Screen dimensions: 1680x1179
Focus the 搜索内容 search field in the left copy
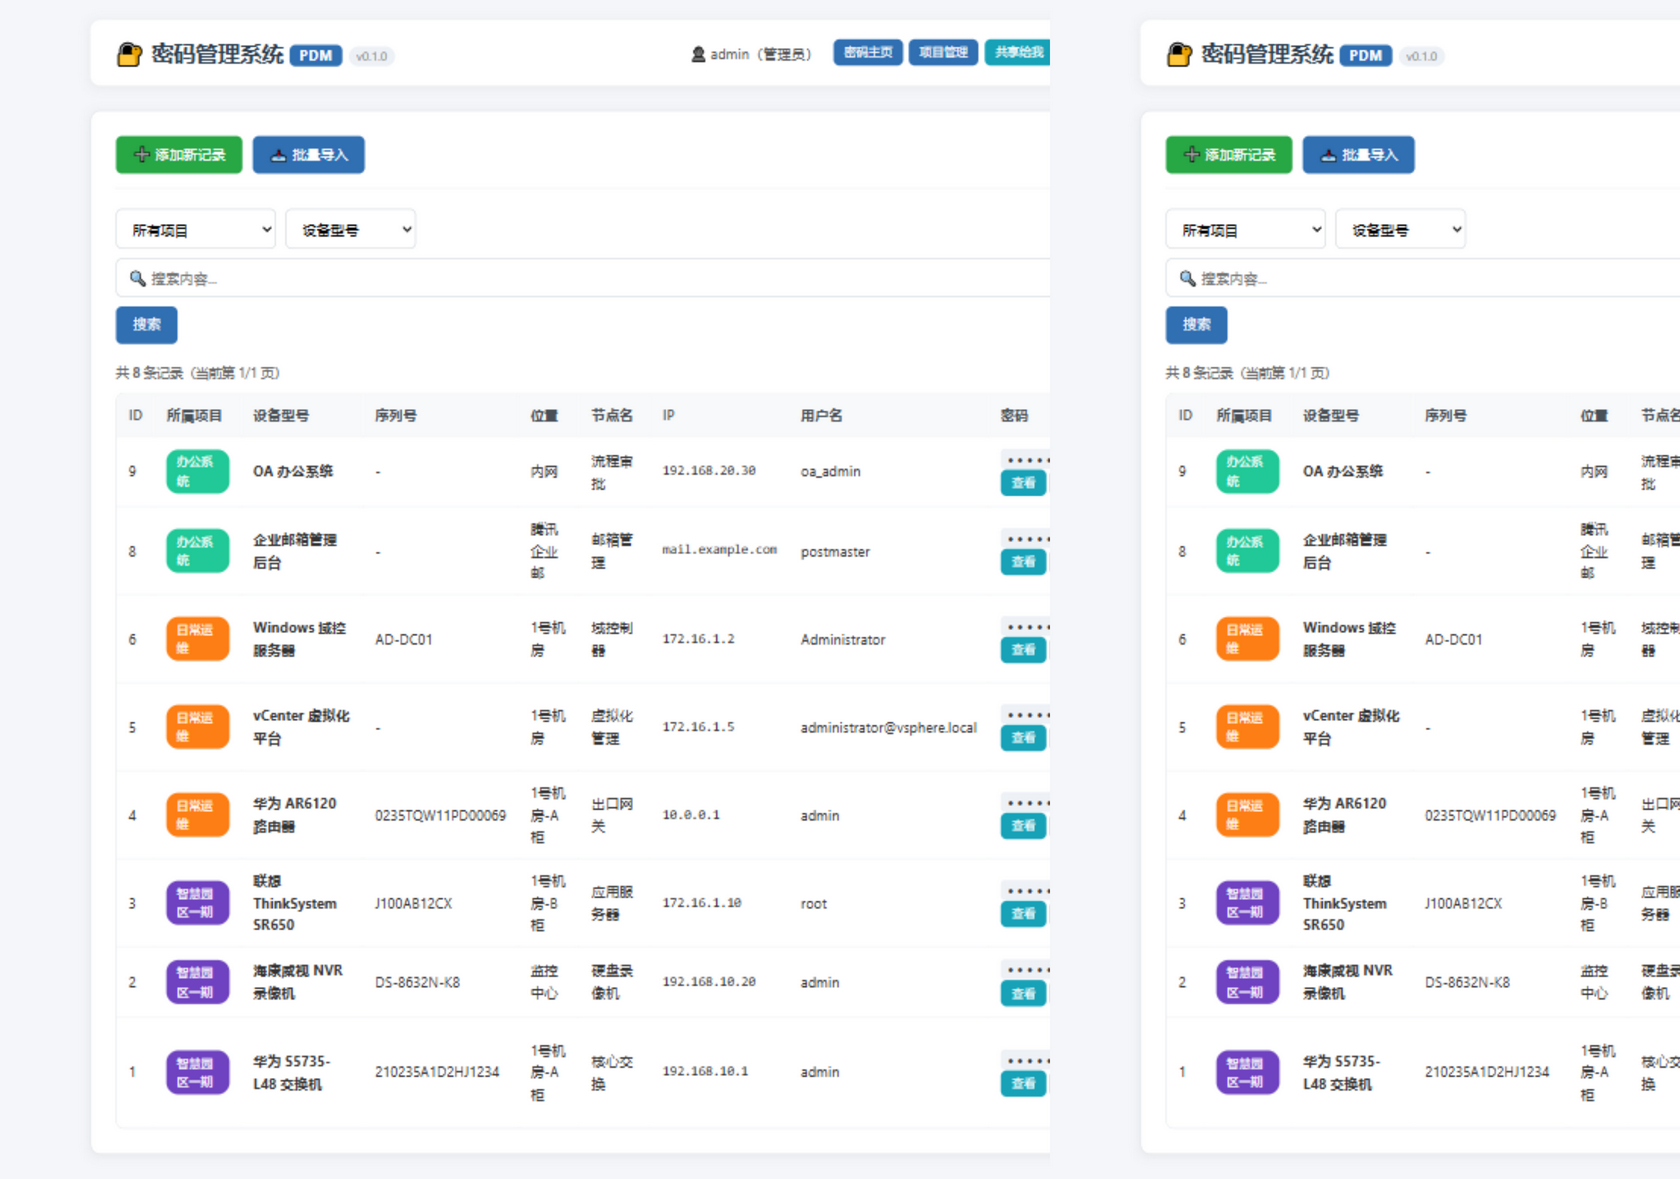pyautogui.click(x=583, y=278)
